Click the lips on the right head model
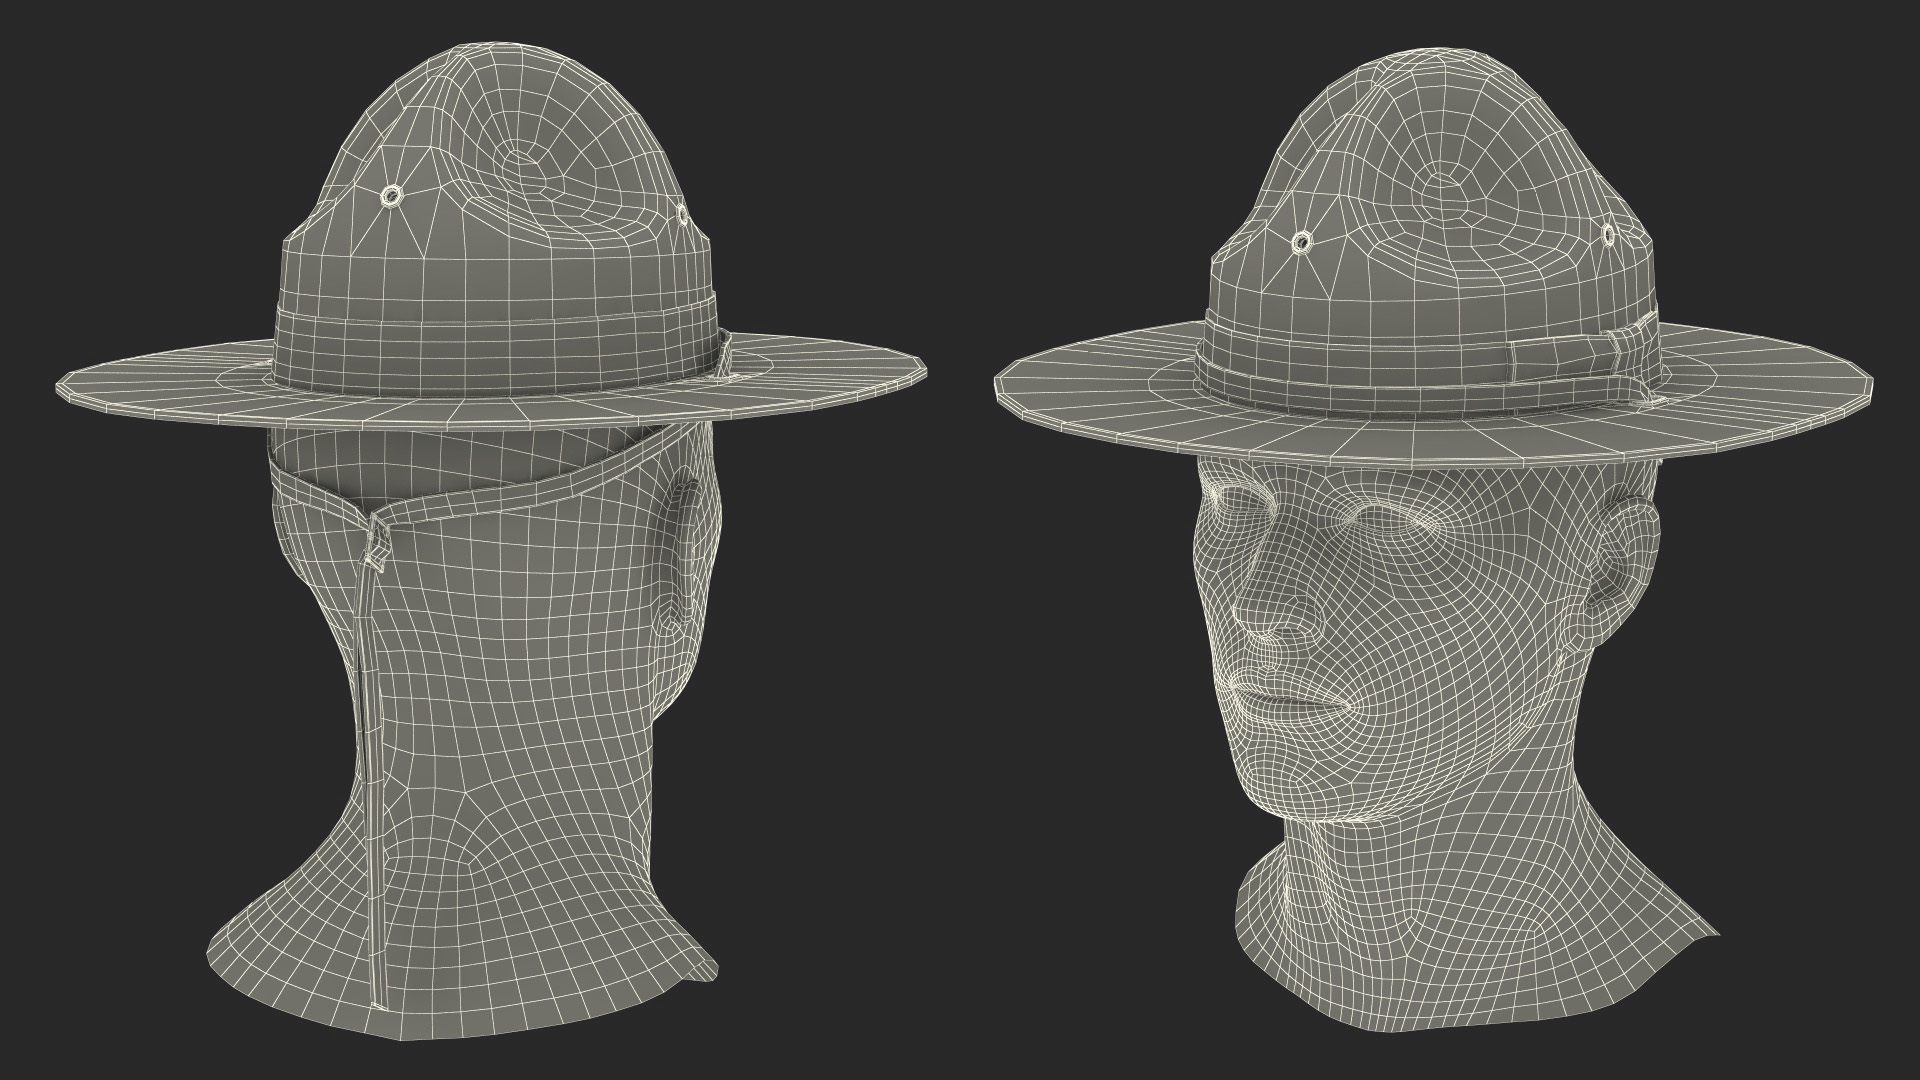This screenshot has height=1080, width=1920. point(1284,699)
